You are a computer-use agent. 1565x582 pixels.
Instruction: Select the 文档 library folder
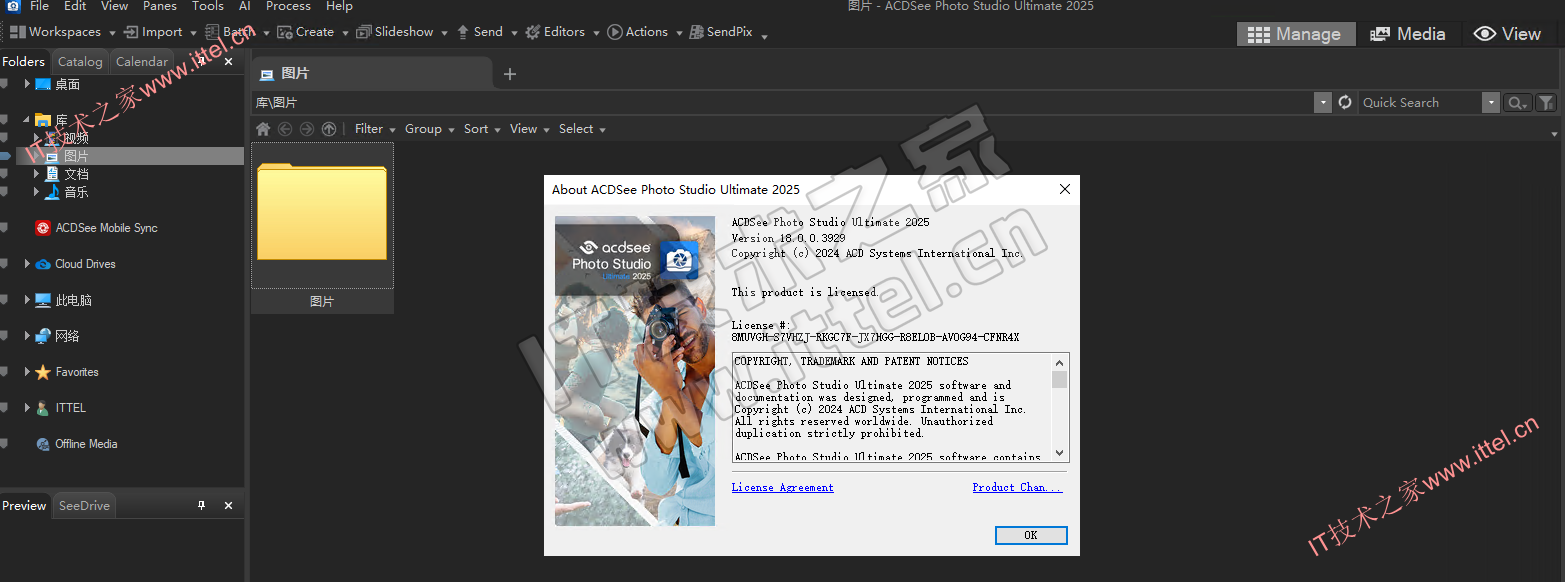click(x=67, y=174)
